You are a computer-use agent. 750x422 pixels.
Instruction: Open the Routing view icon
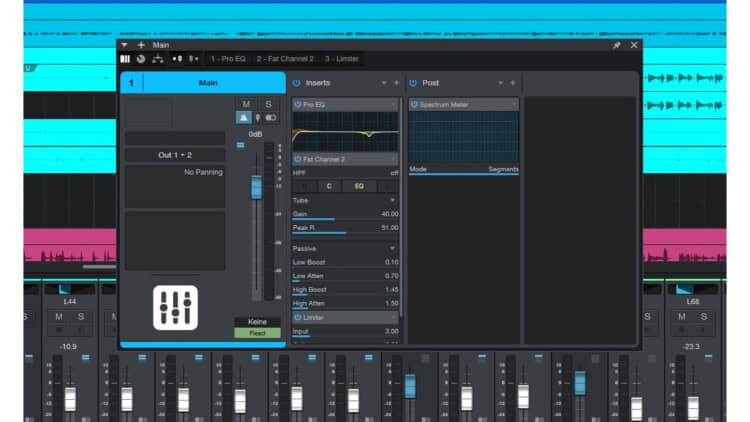(x=158, y=59)
